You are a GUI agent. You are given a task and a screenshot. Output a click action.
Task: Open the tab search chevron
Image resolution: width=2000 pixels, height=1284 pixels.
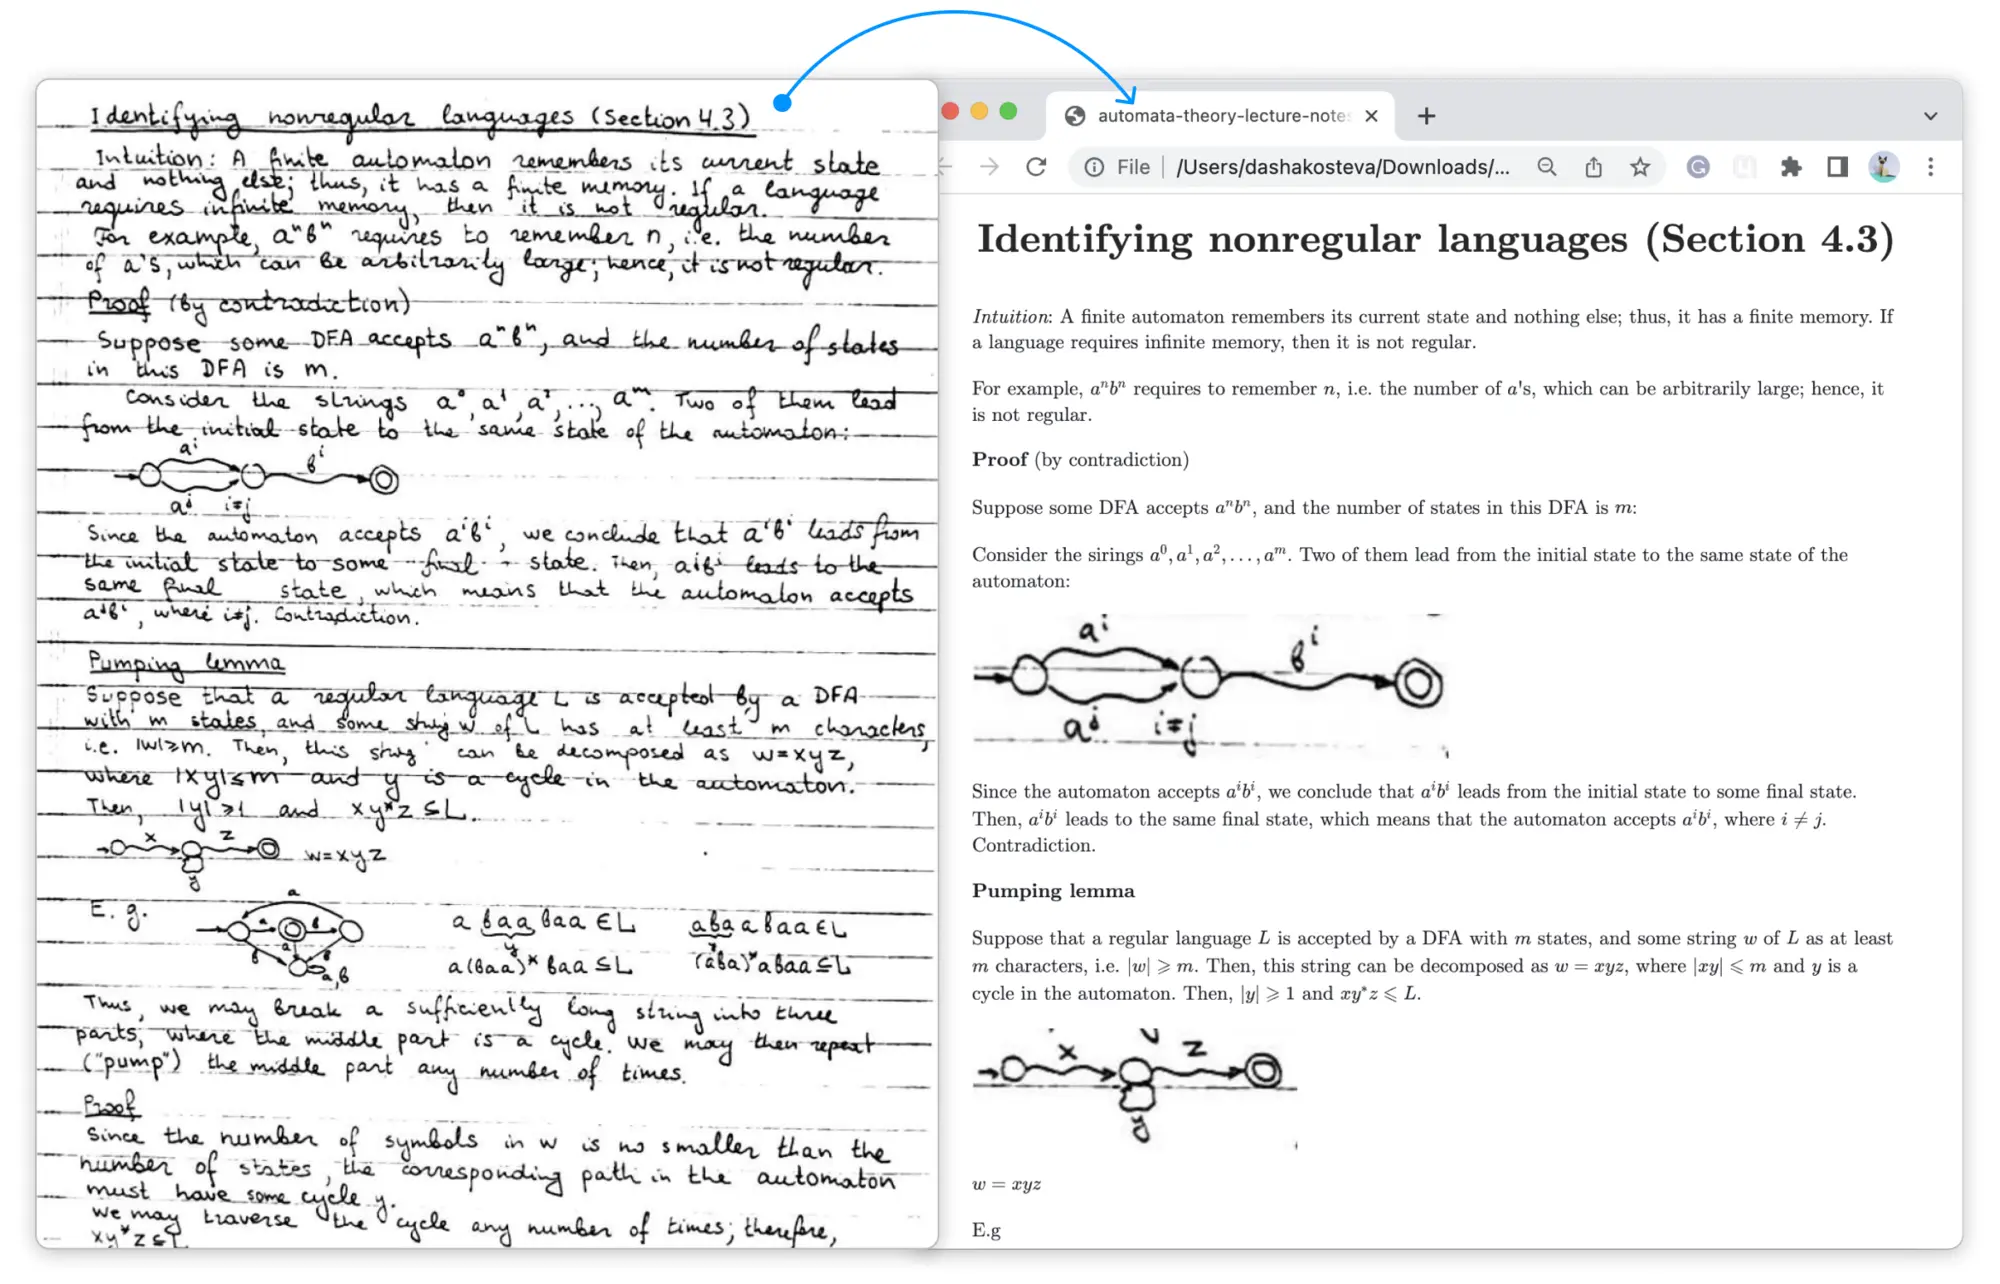click(1930, 115)
